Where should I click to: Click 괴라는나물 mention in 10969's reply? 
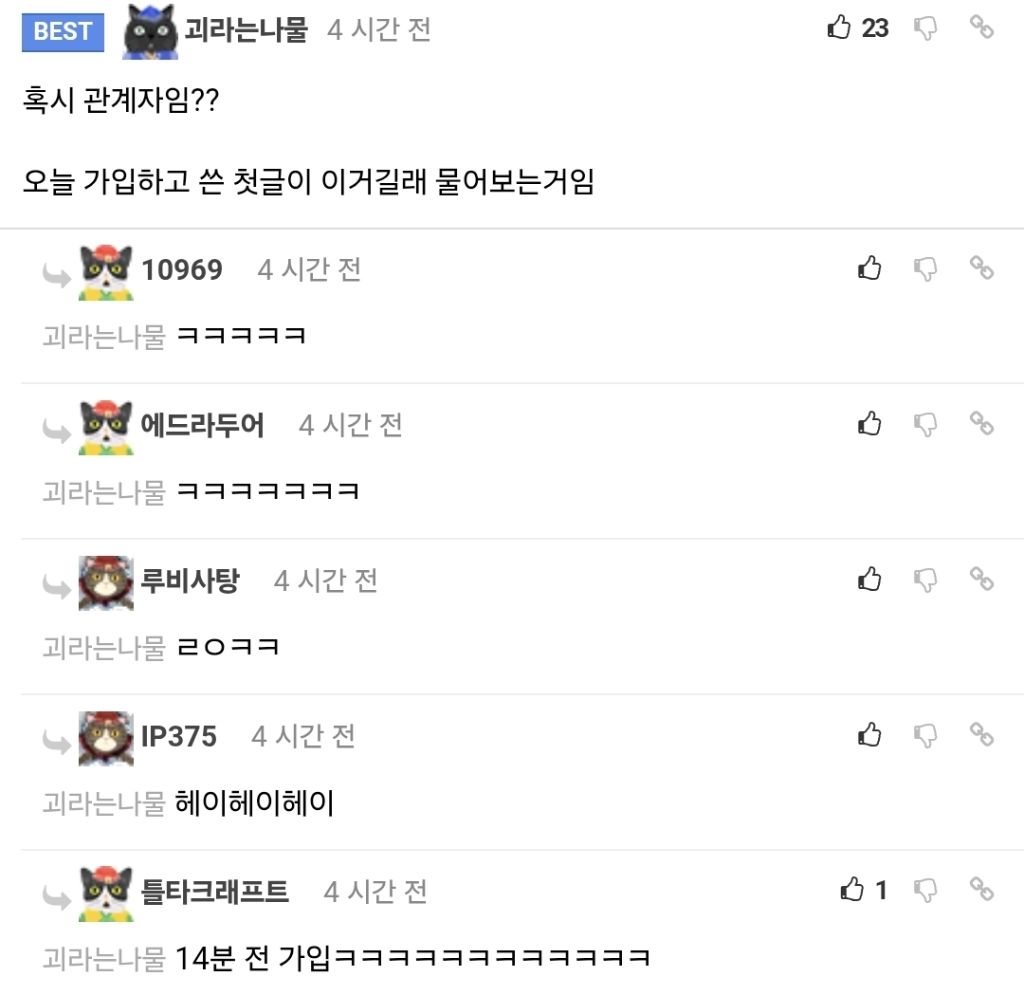tap(104, 336)
